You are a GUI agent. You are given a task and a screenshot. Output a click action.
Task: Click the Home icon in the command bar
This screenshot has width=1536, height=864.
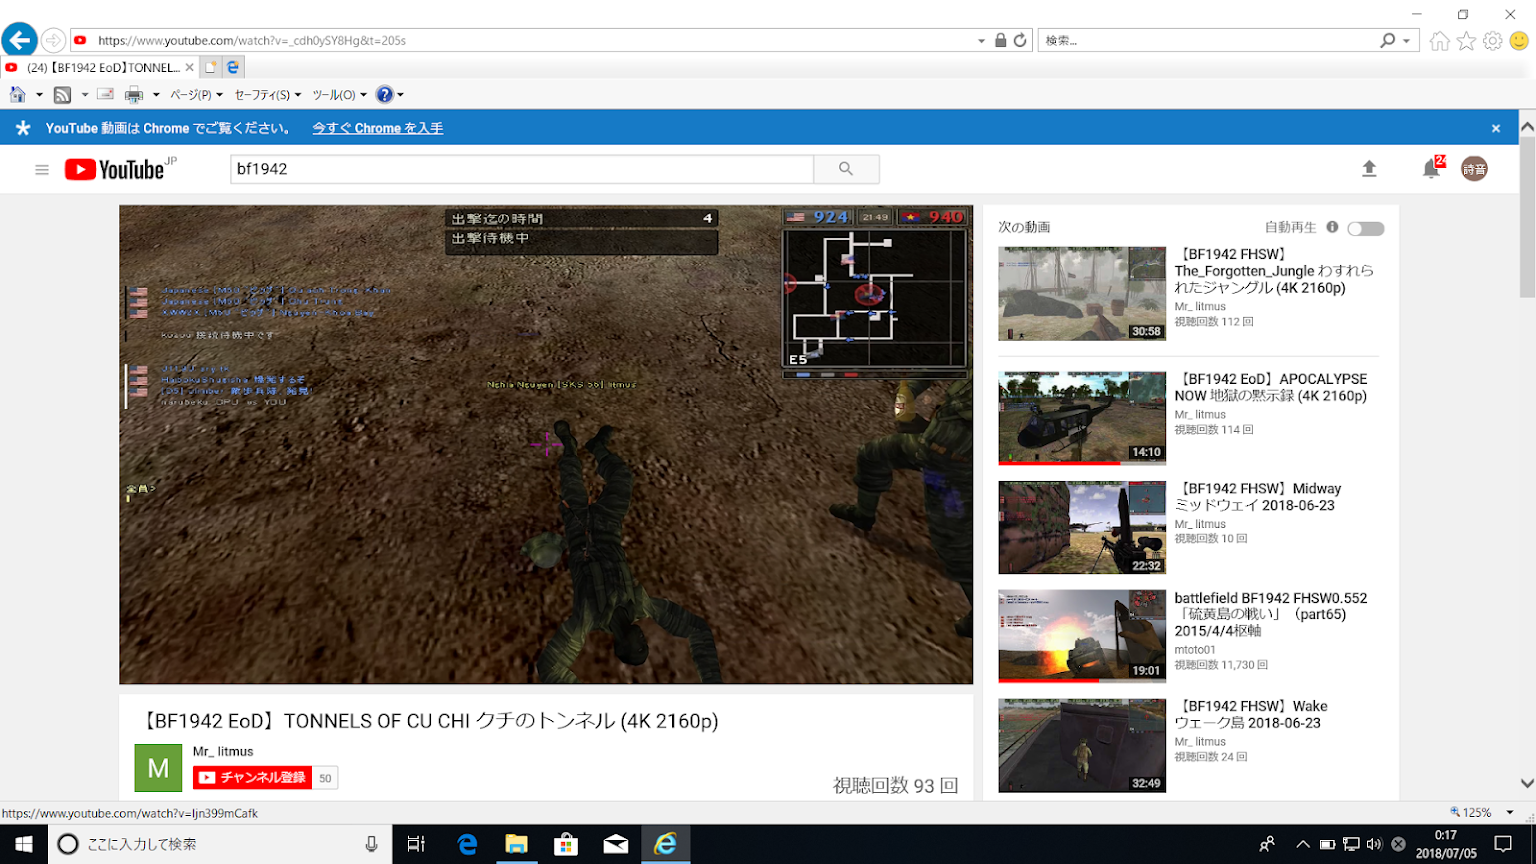[x=18, y=95]
